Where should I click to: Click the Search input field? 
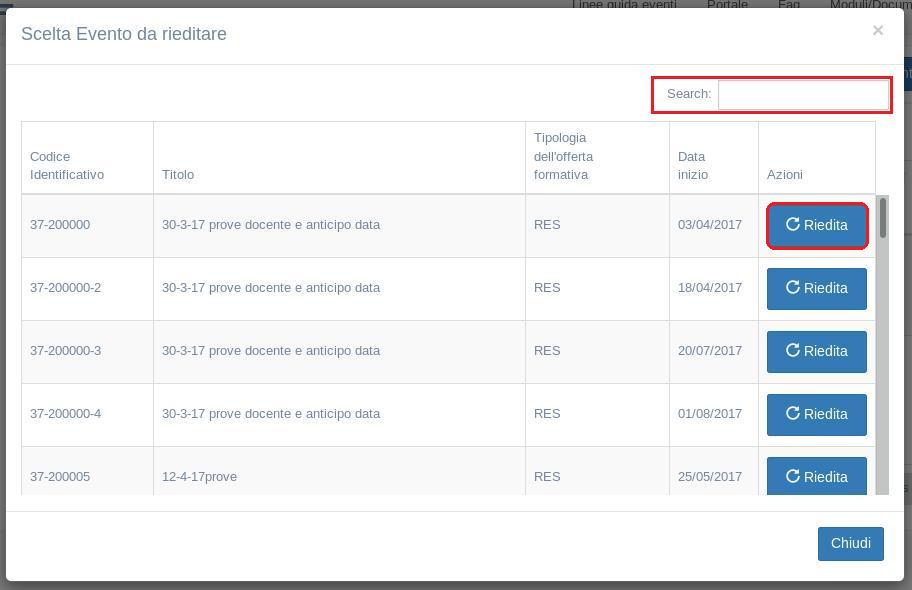[803, 94]
